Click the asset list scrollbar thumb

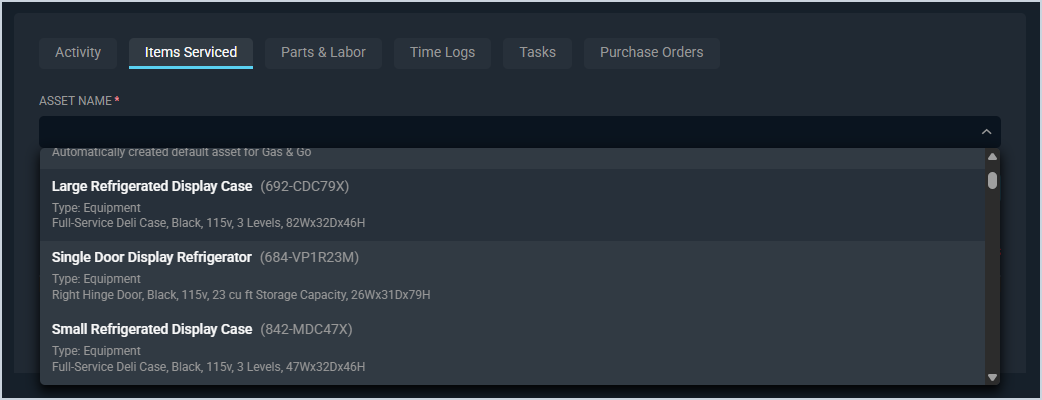[992, 180]
